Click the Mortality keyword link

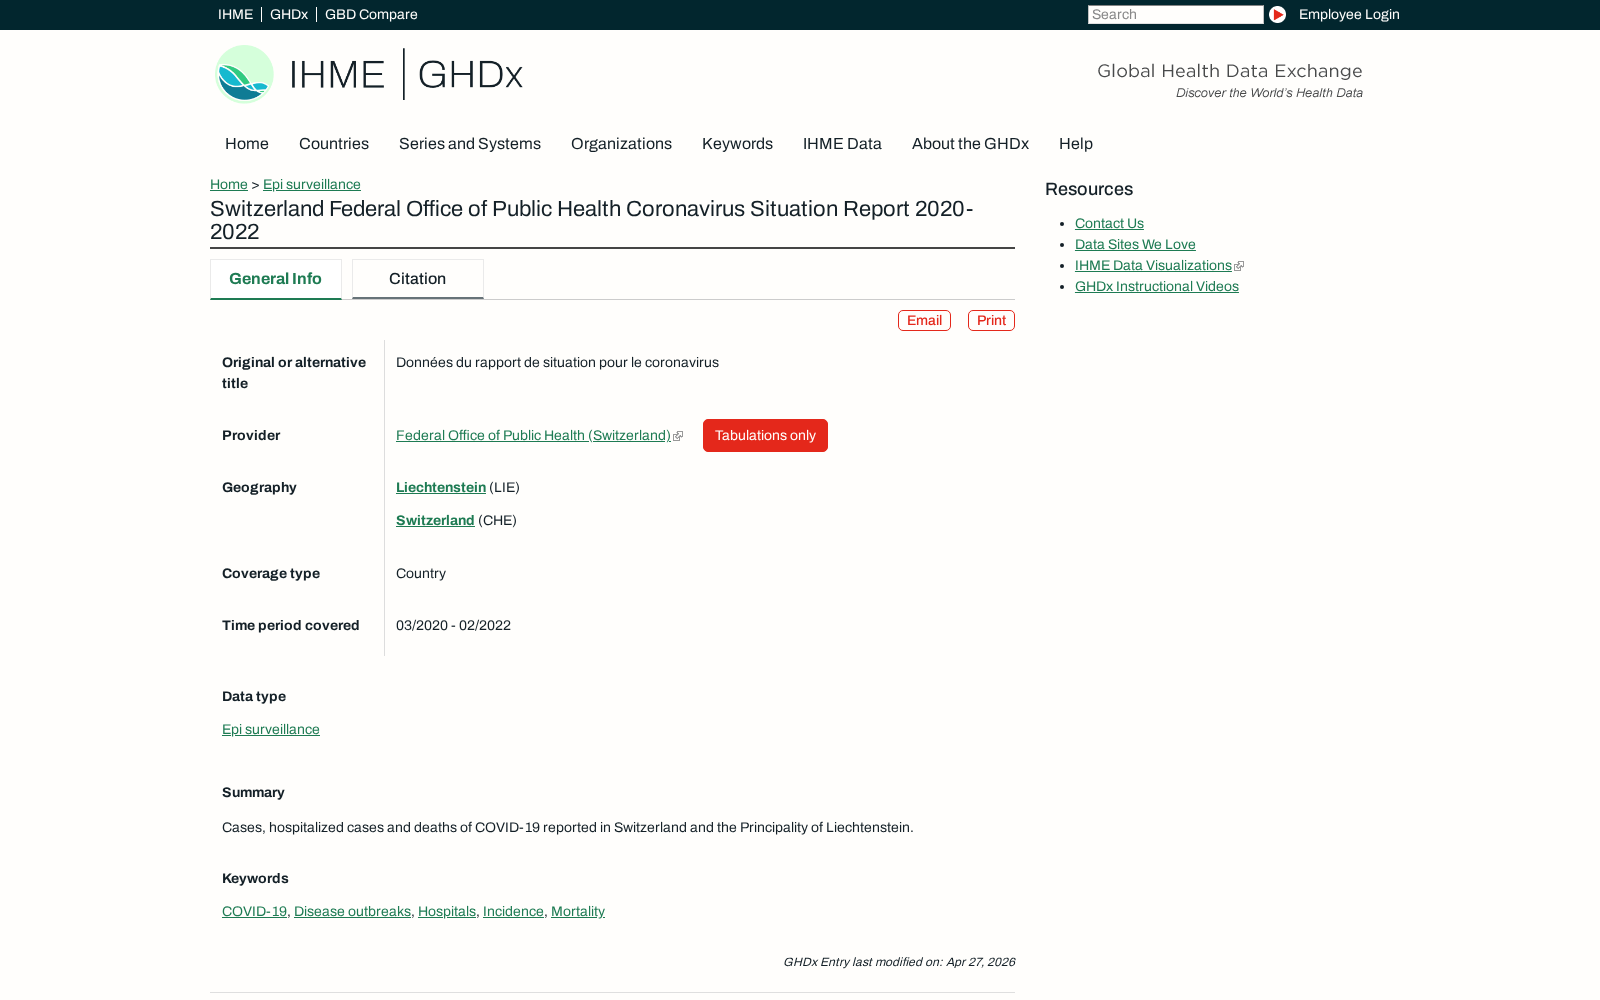(x=578, y=911)
